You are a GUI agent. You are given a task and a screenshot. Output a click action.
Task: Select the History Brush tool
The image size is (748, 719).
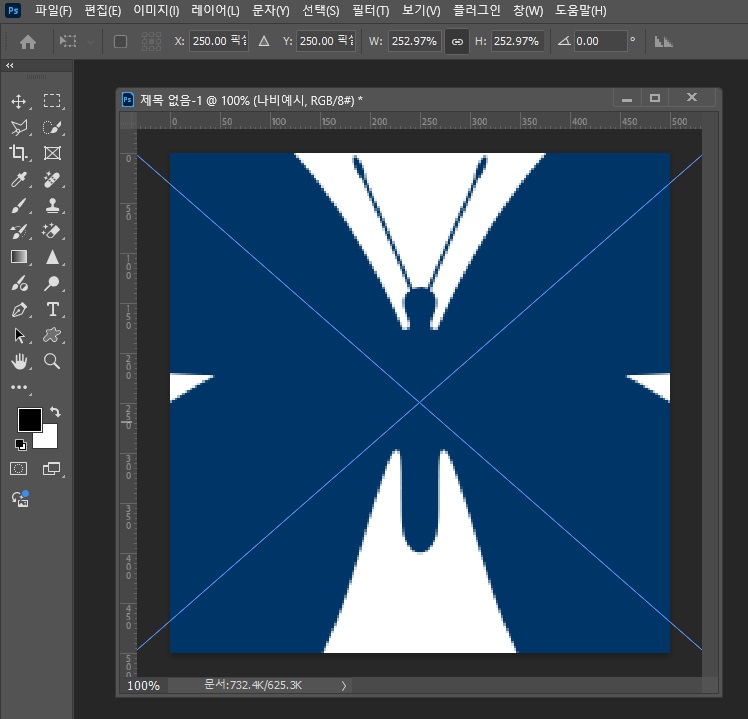click(19, 231)
